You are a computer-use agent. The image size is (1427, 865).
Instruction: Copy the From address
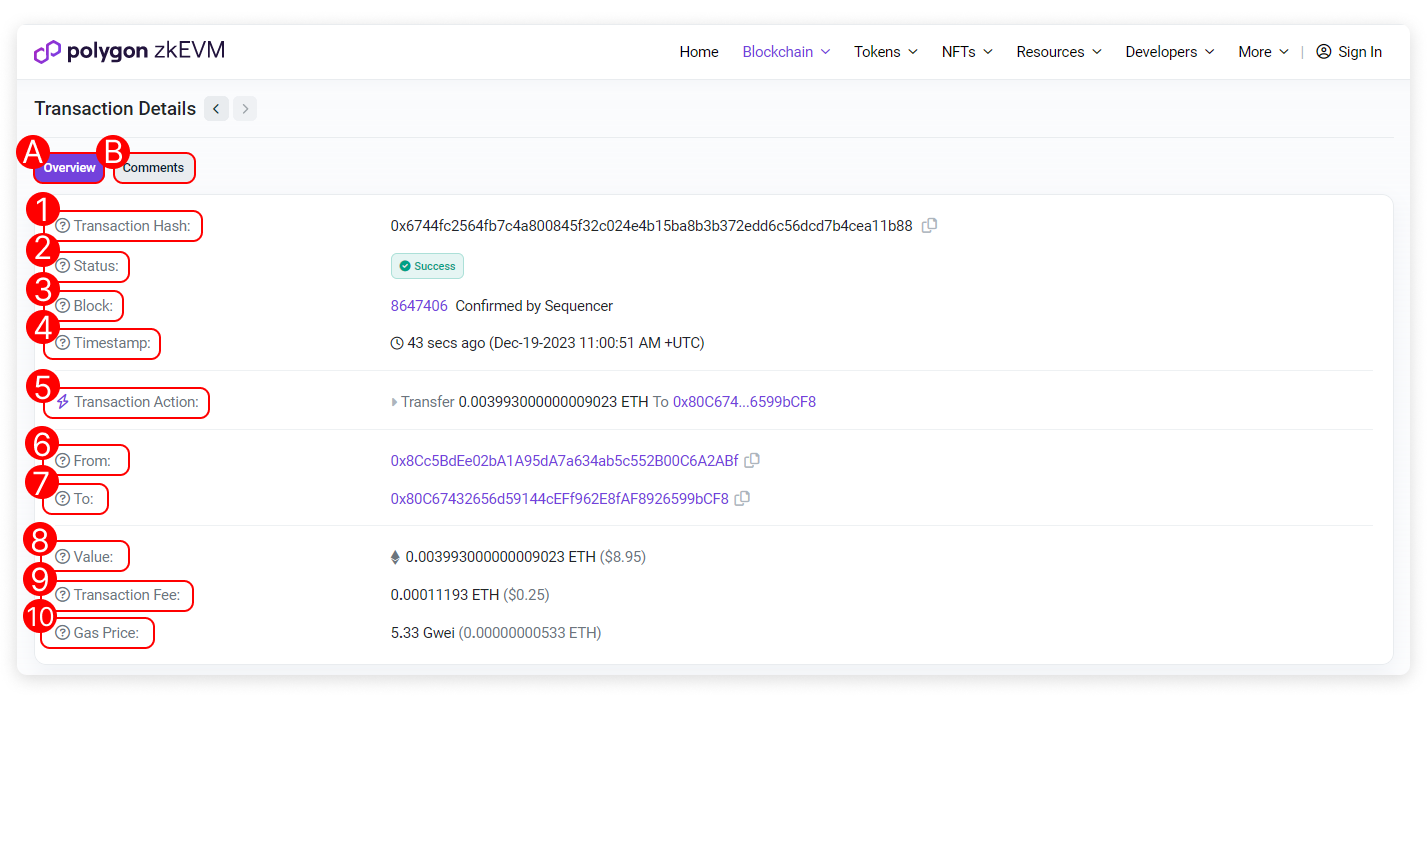point(752,461)
